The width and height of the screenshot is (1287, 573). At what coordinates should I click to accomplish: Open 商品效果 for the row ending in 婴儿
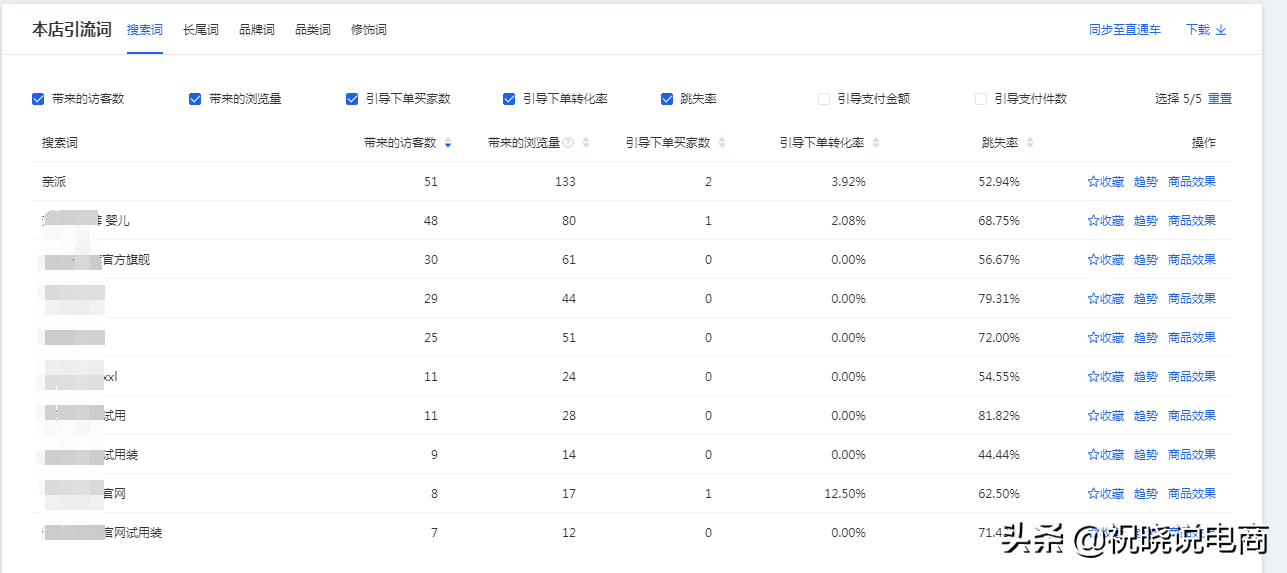tap(1192, 221)
